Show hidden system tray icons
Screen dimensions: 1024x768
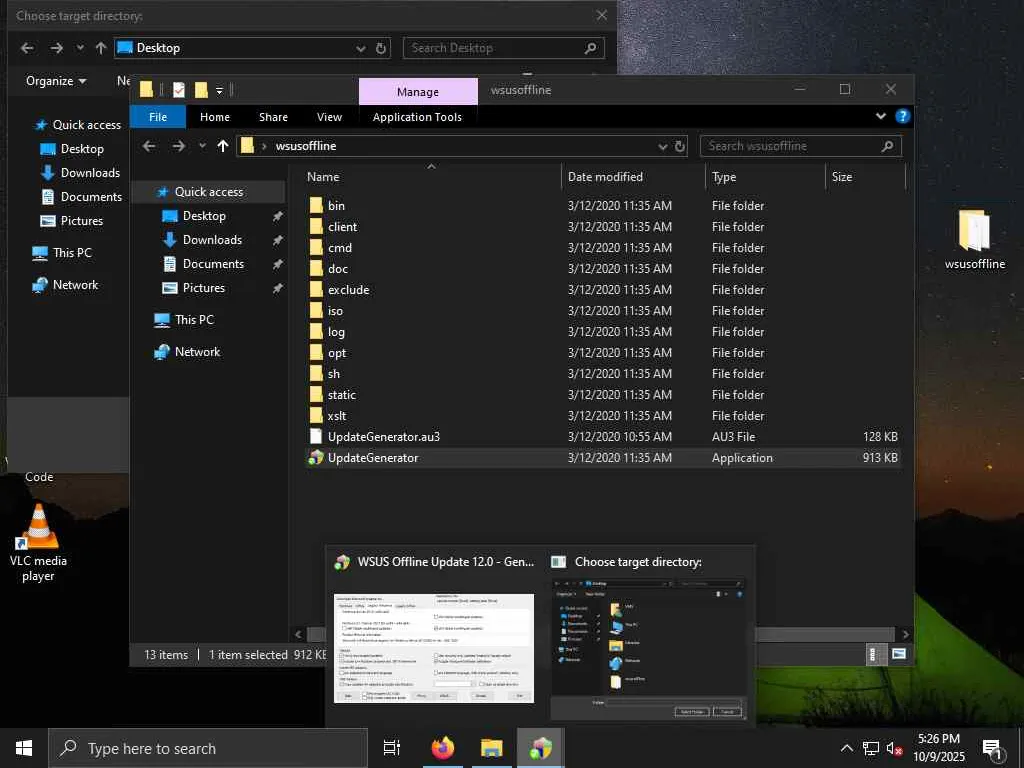846,748
